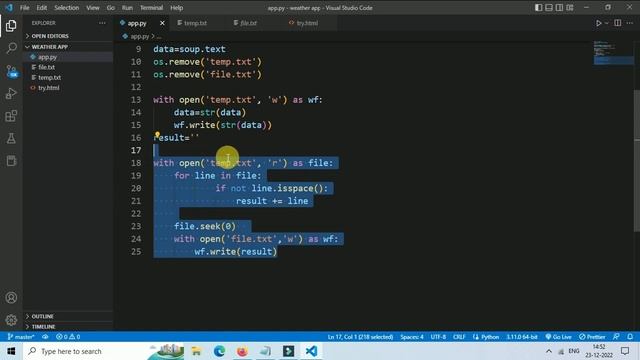Screen dimensions: 640x360
Task: Open Windows Action Center notifications
Action: point(625,351)
